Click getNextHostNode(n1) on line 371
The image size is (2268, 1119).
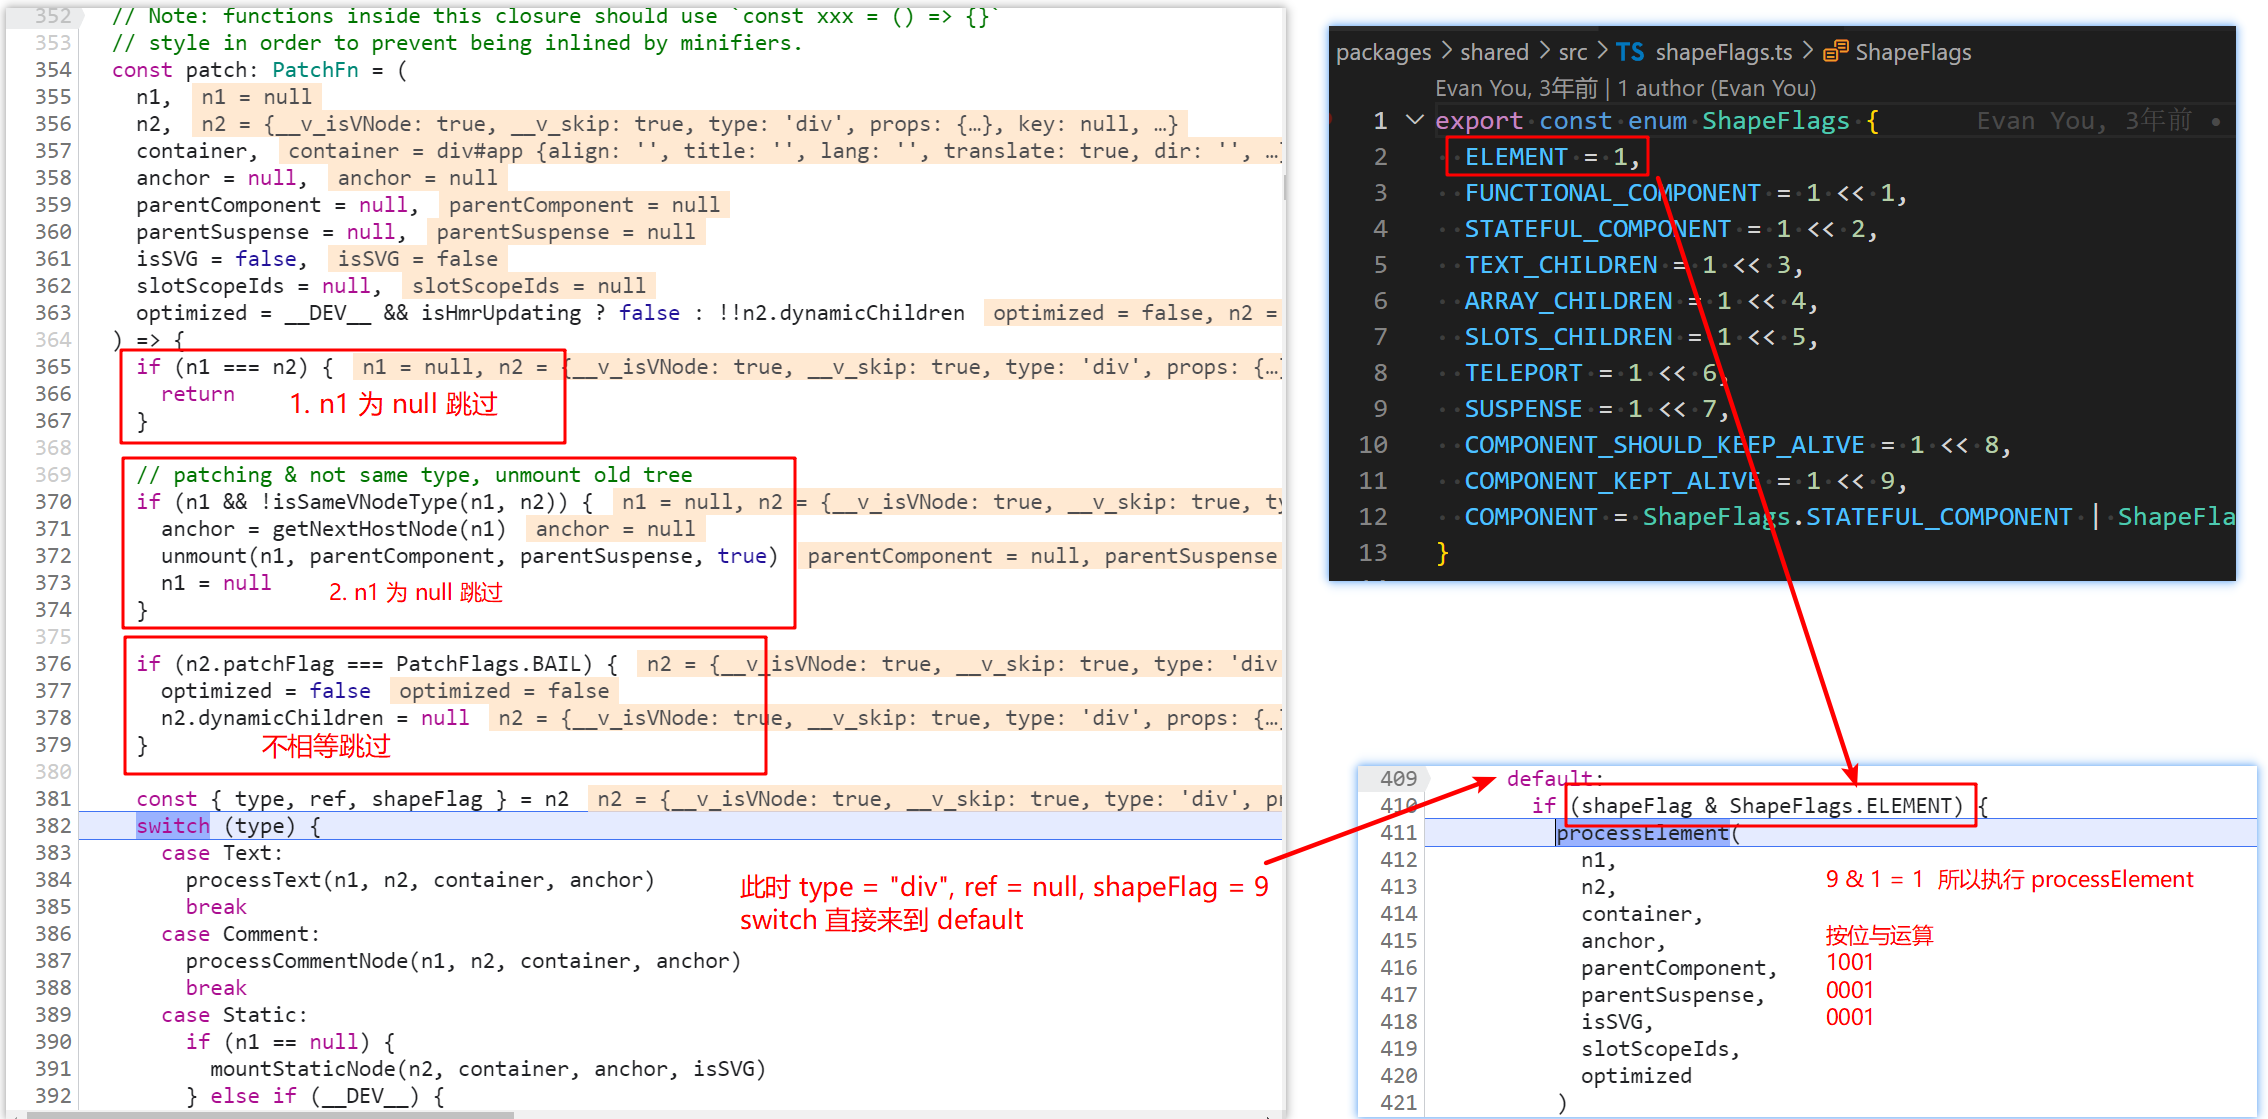pyautogui.click(x=390, y=529)
